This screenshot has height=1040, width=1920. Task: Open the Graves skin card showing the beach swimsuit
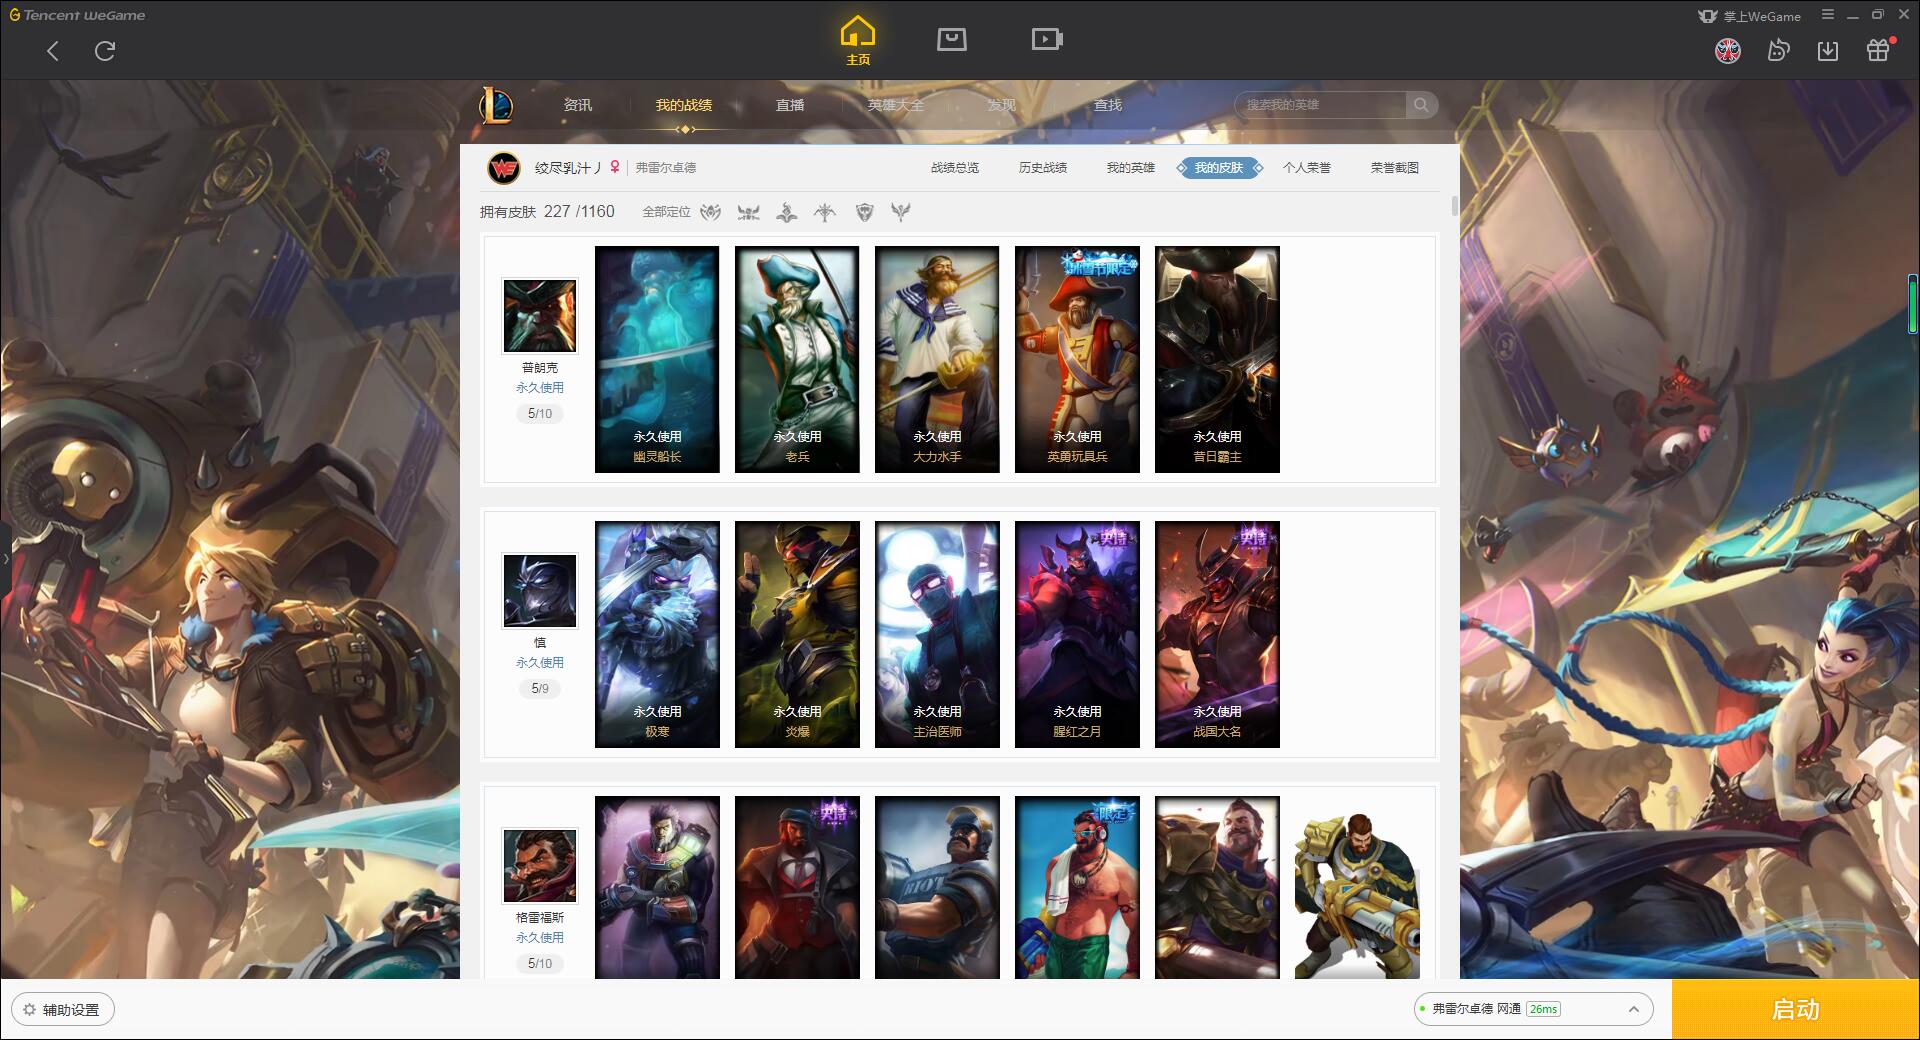(x=1077, y=887)
